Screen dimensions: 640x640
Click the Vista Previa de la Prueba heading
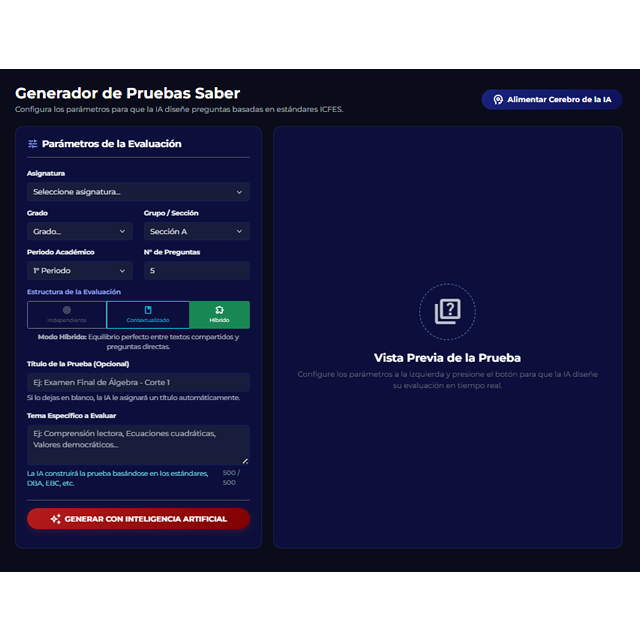pos(447,358)
